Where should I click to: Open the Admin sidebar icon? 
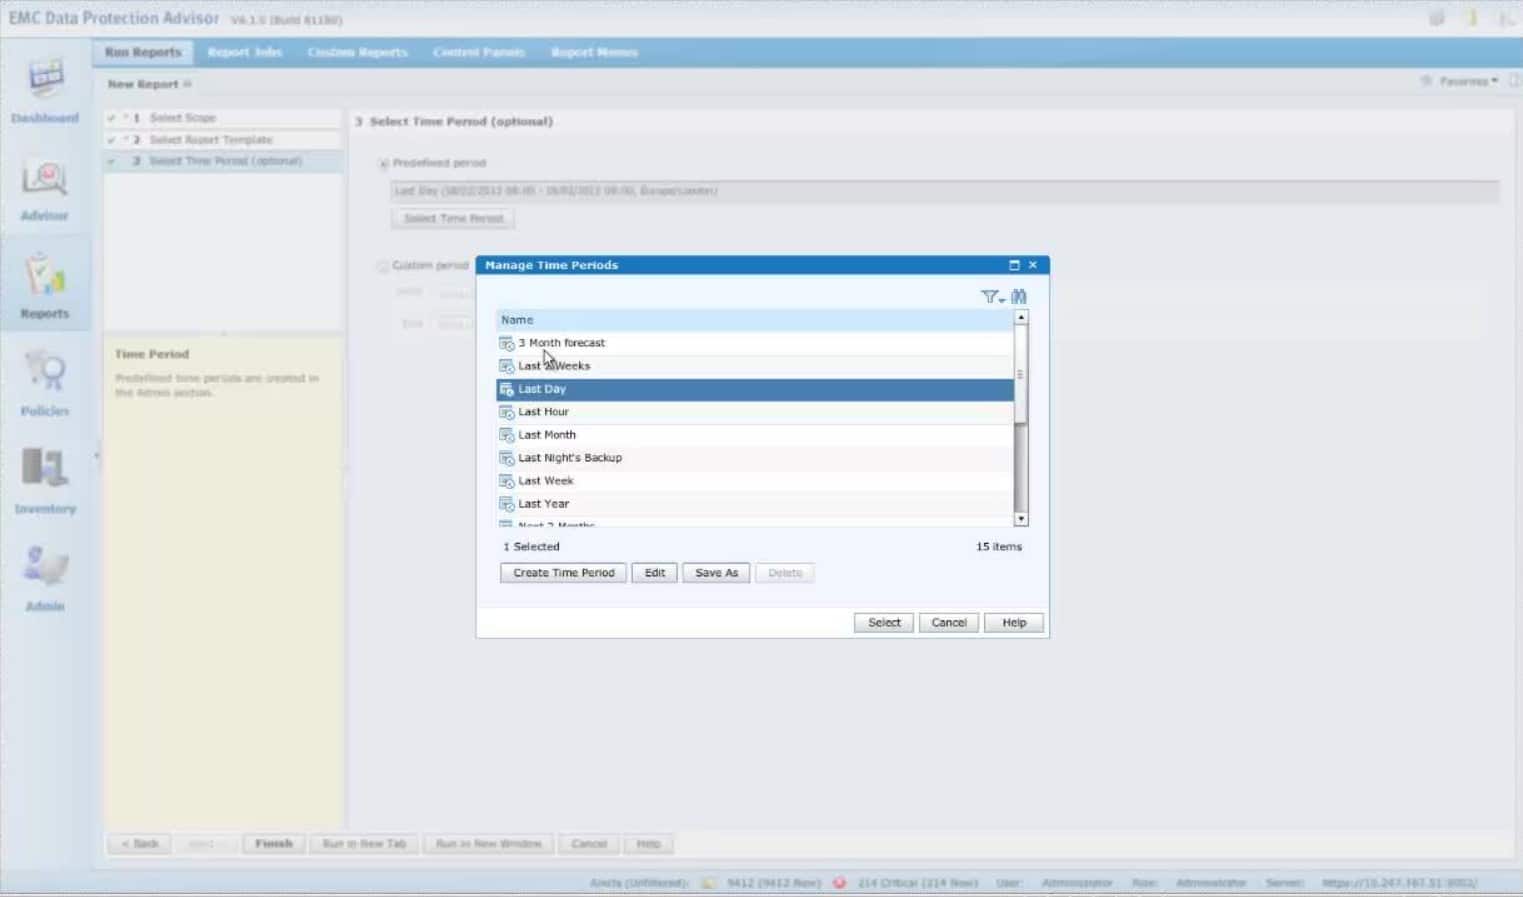pos(45,566)
